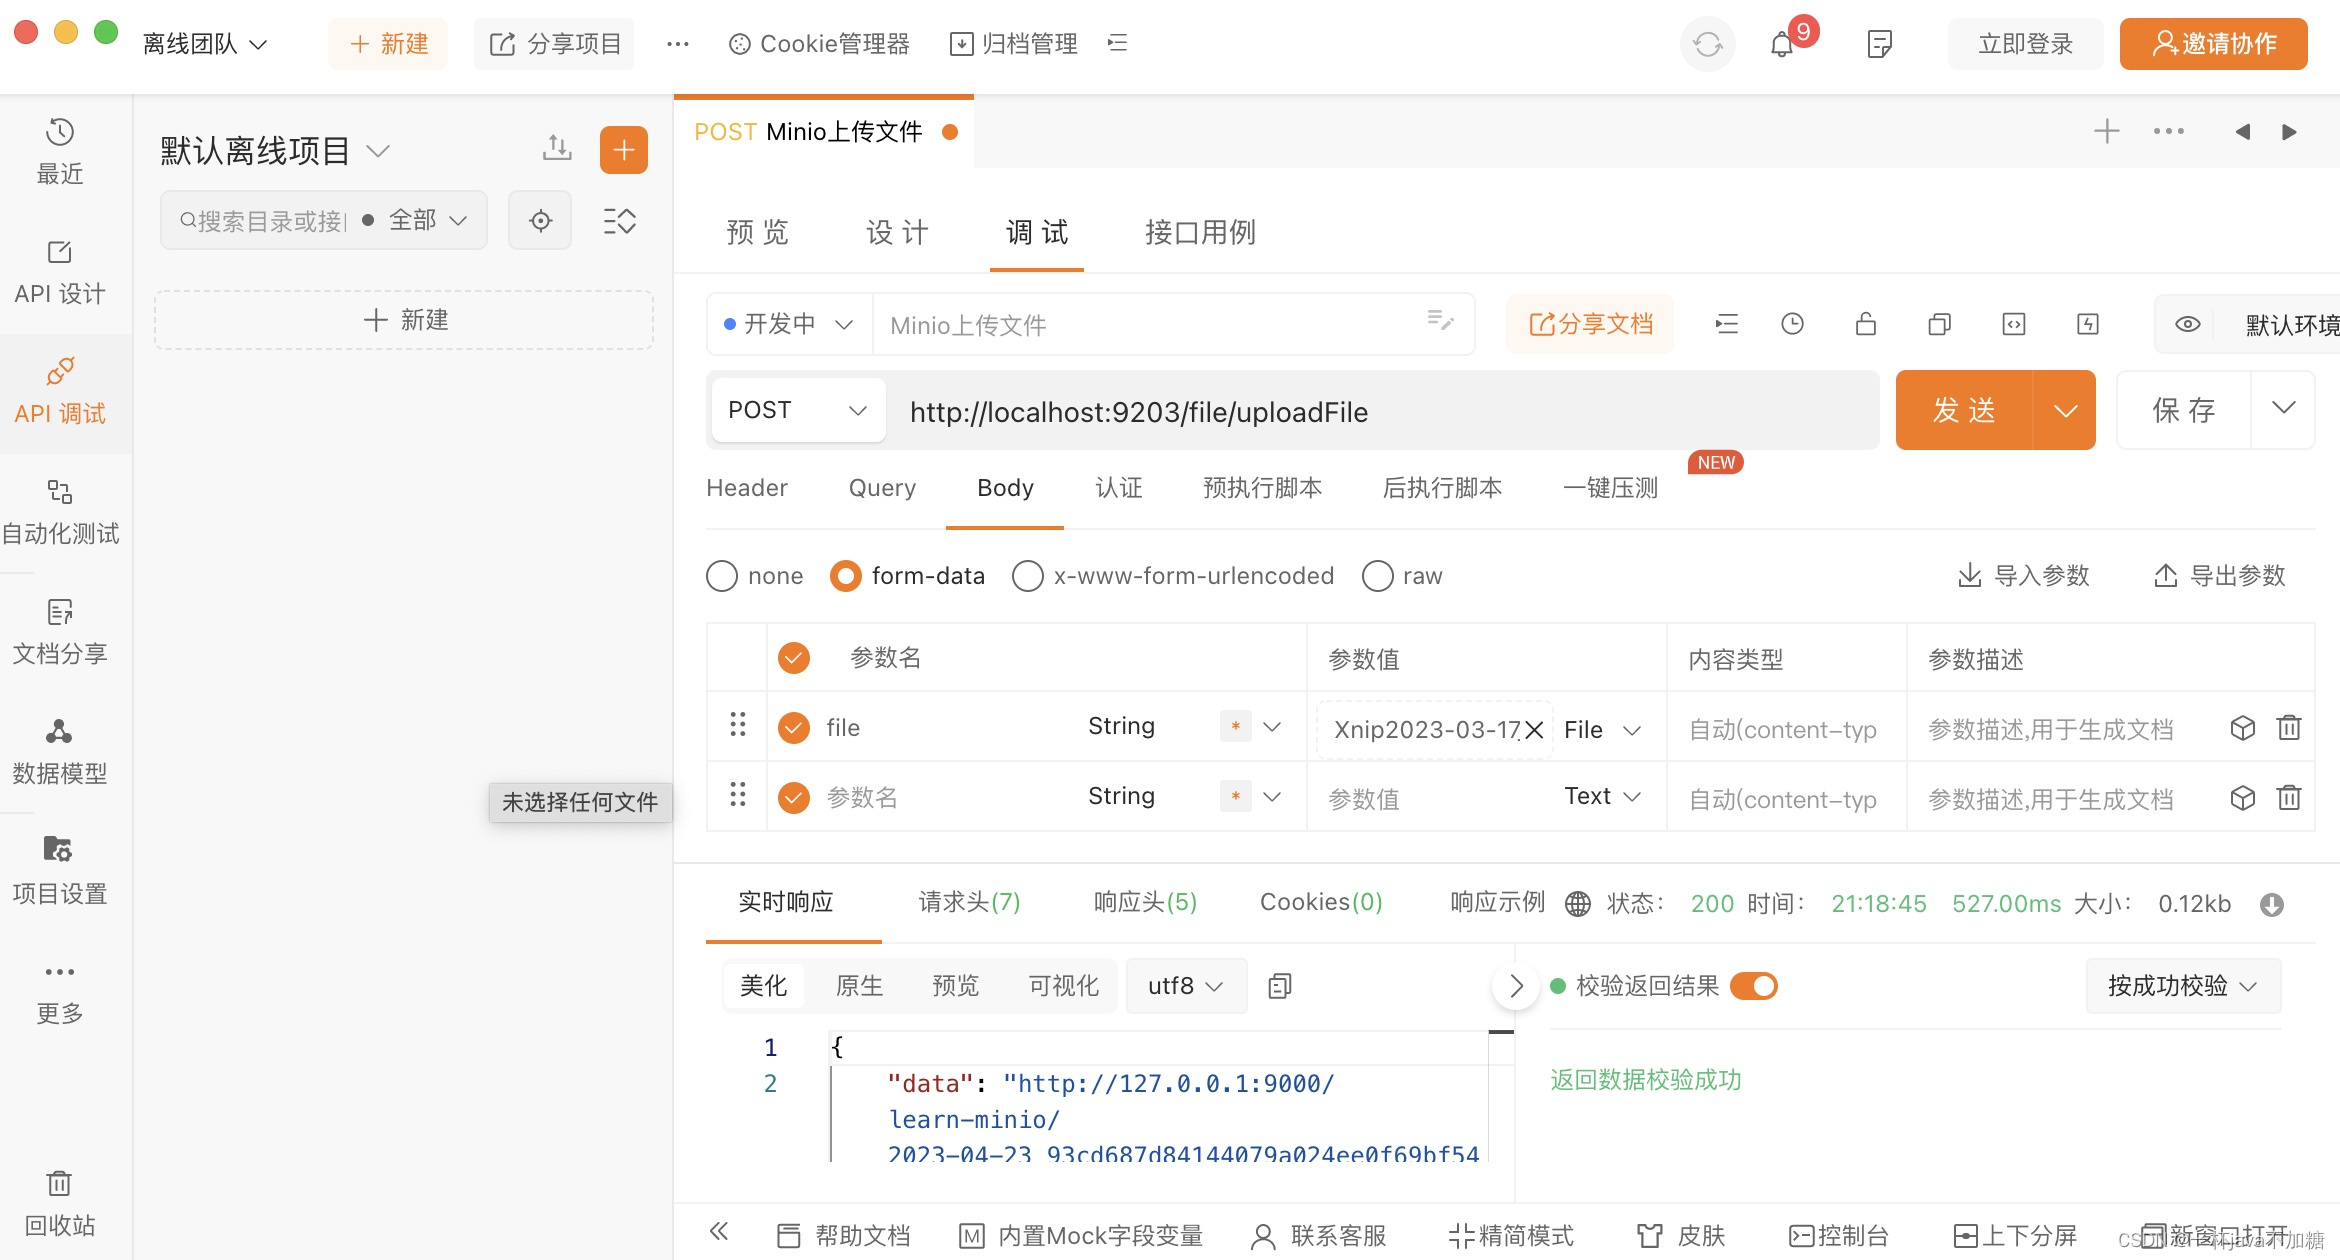
Task: Add a new tab with plus icon
Action: [x=2107, y=131]
